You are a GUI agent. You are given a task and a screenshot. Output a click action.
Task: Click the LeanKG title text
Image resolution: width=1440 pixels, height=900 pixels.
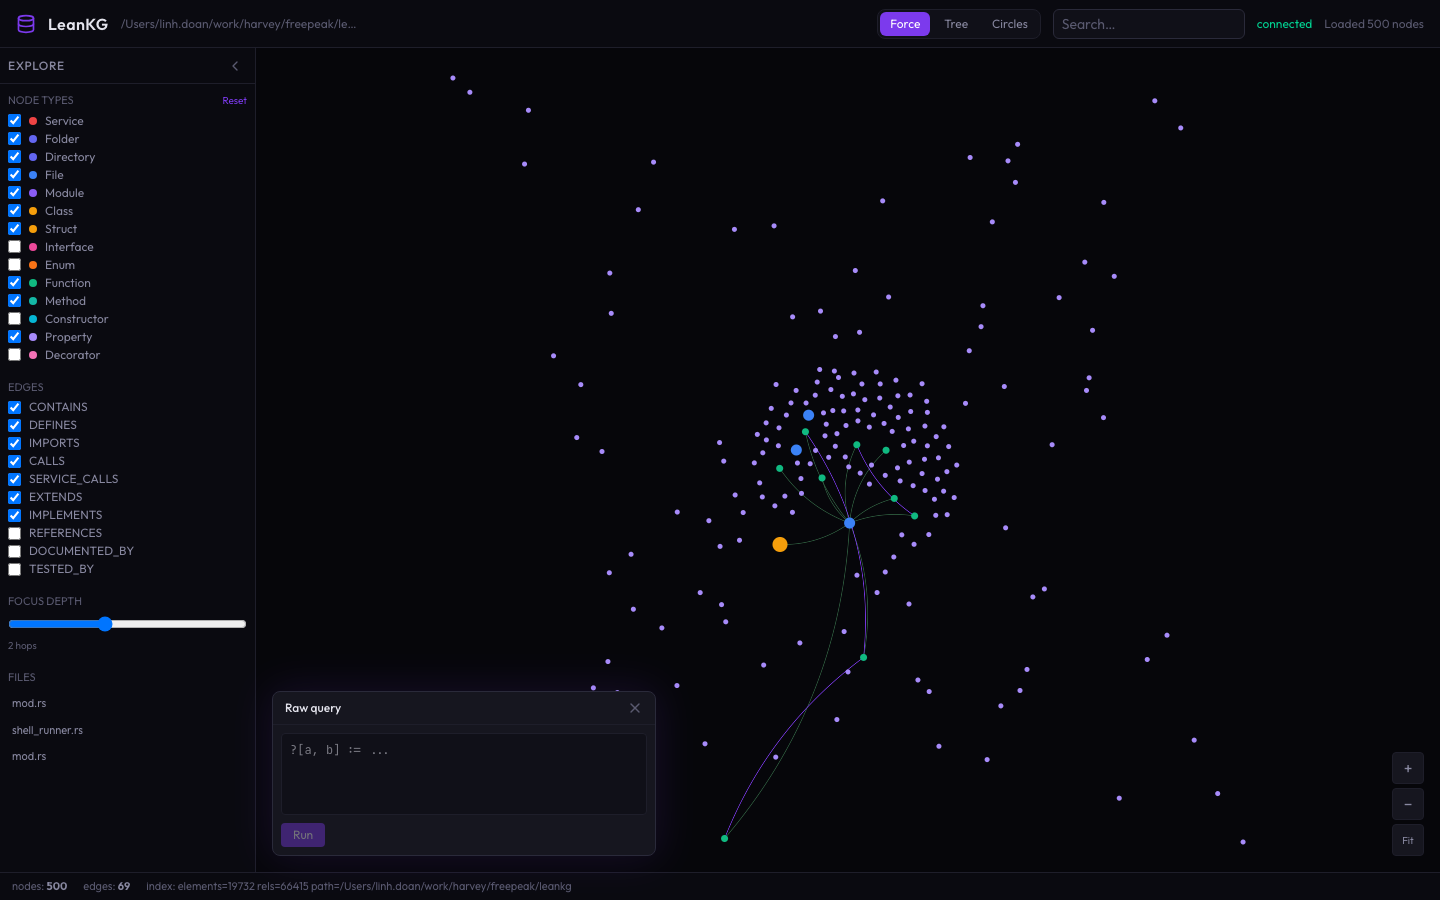[78, 24]
